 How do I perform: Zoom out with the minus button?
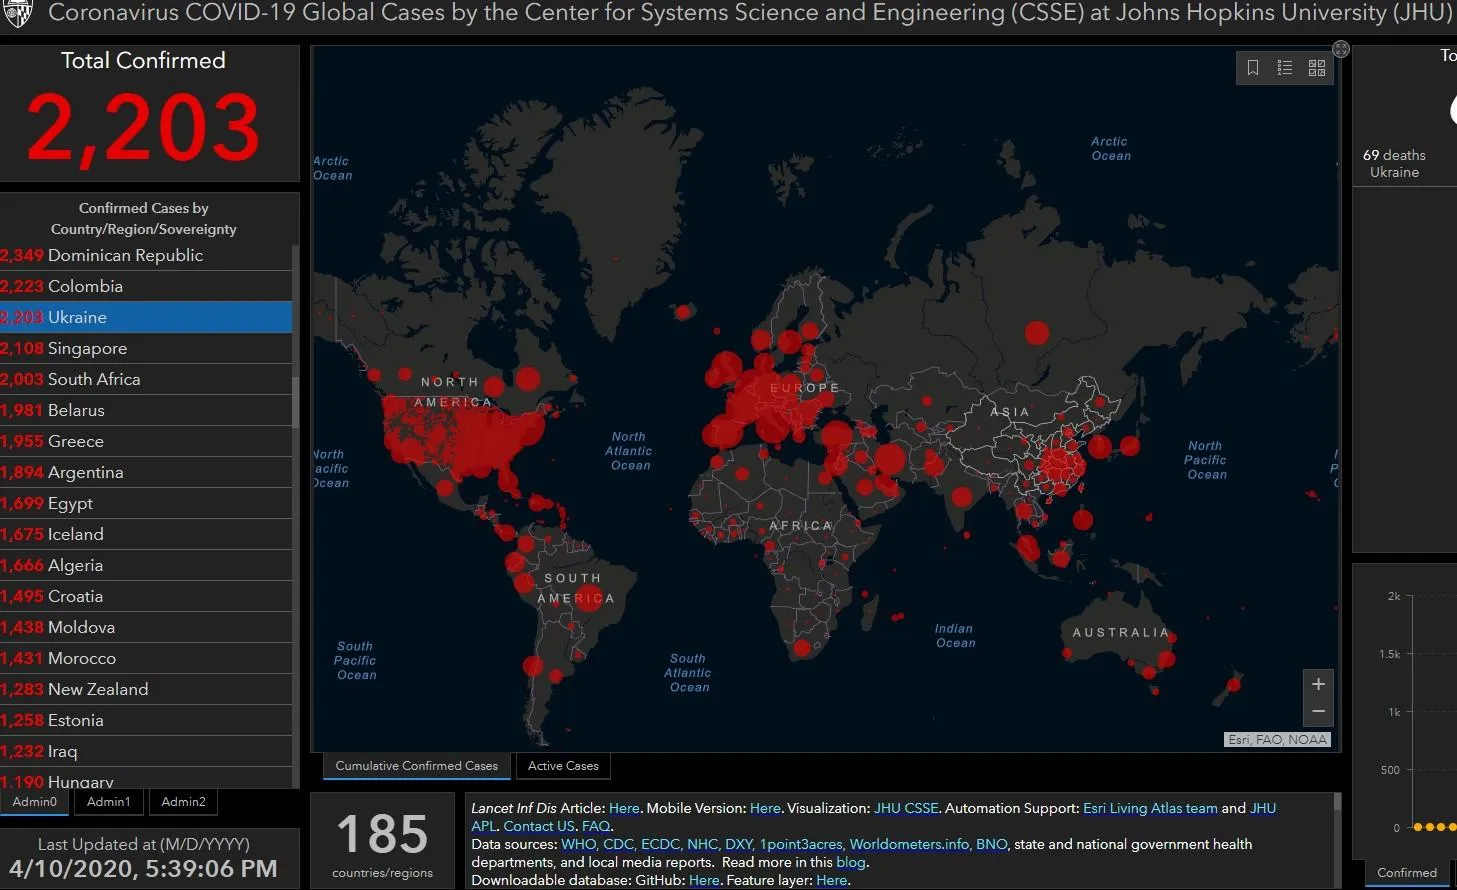point(1318,711)
